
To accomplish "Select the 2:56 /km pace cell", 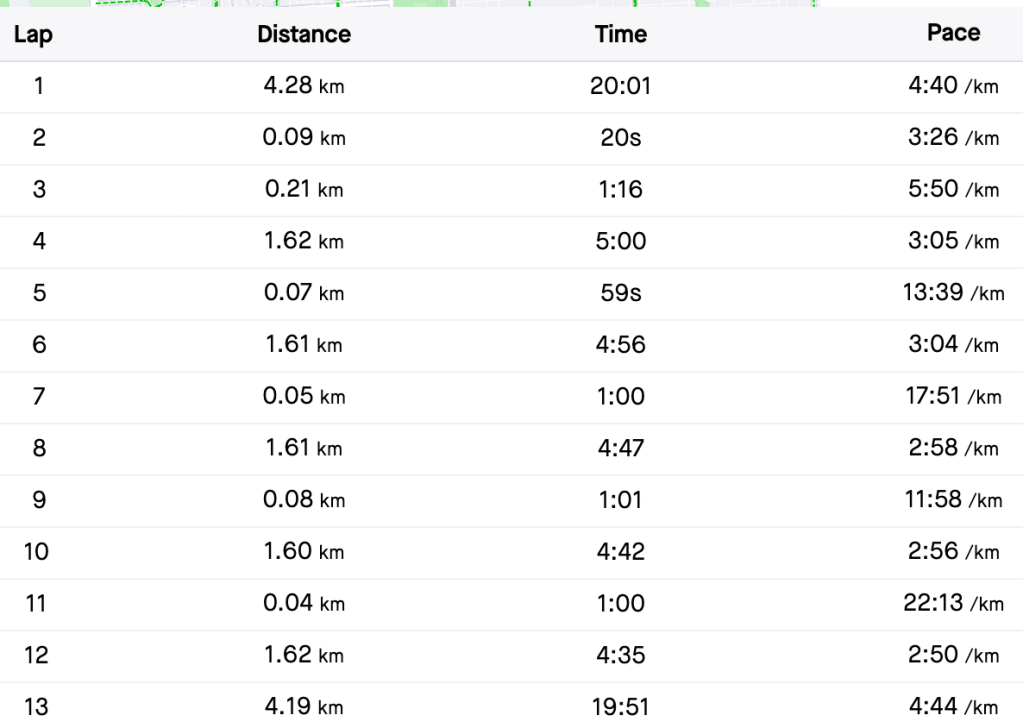I will [953, 552].
